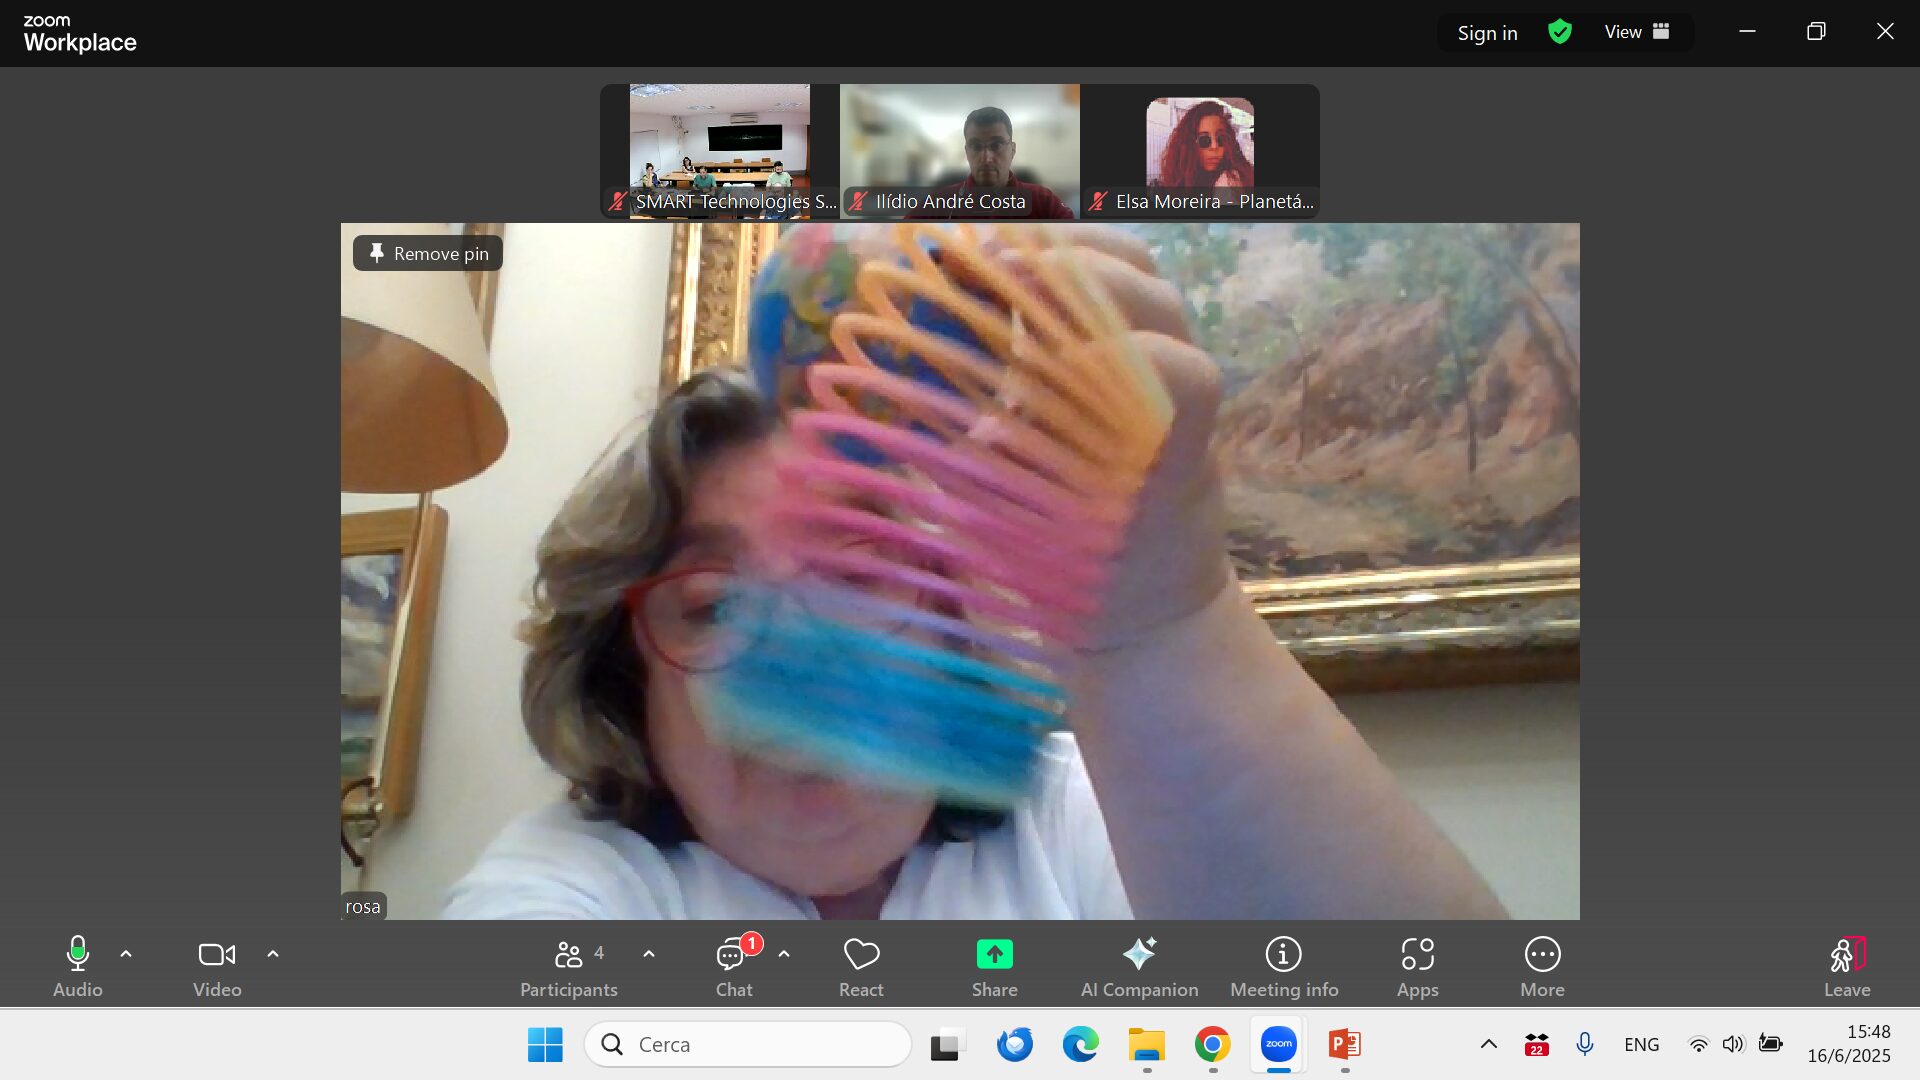Click the tray calendar app icon
Screen dimensions: 1920x1080
pyautogui.click(x=1536, y=1044)
